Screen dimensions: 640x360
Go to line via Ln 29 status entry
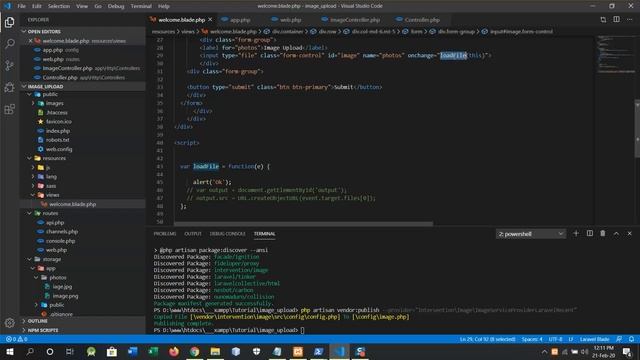click(487, 339)
